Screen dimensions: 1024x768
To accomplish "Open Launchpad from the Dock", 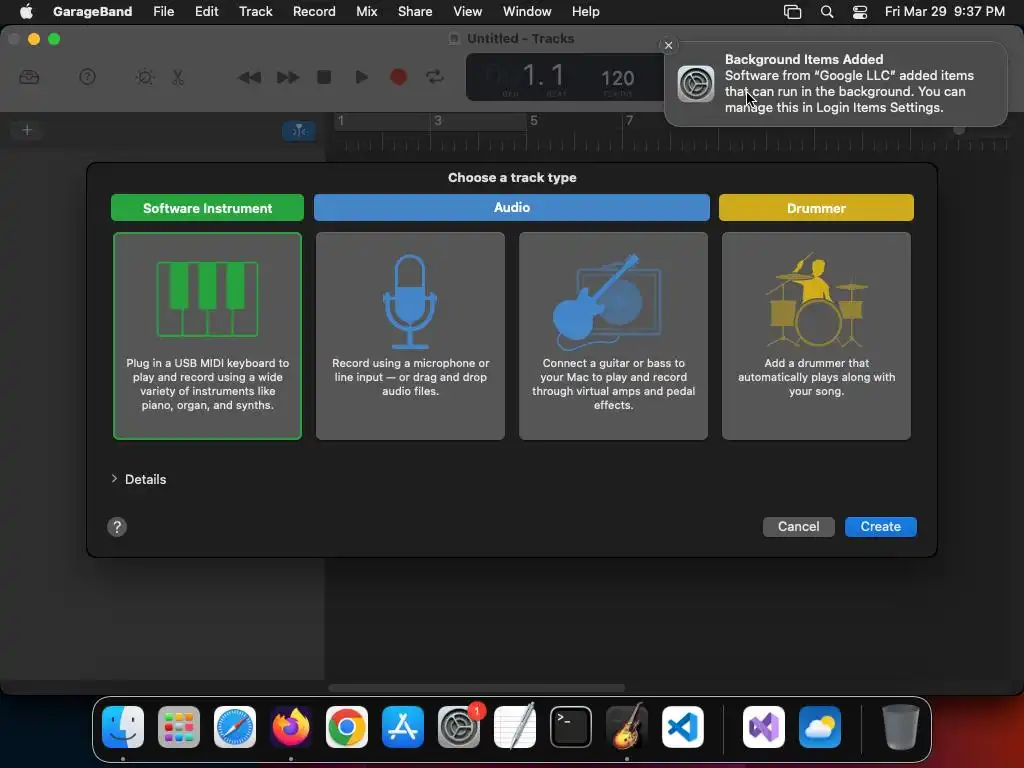I will click(x=179, y=727).
